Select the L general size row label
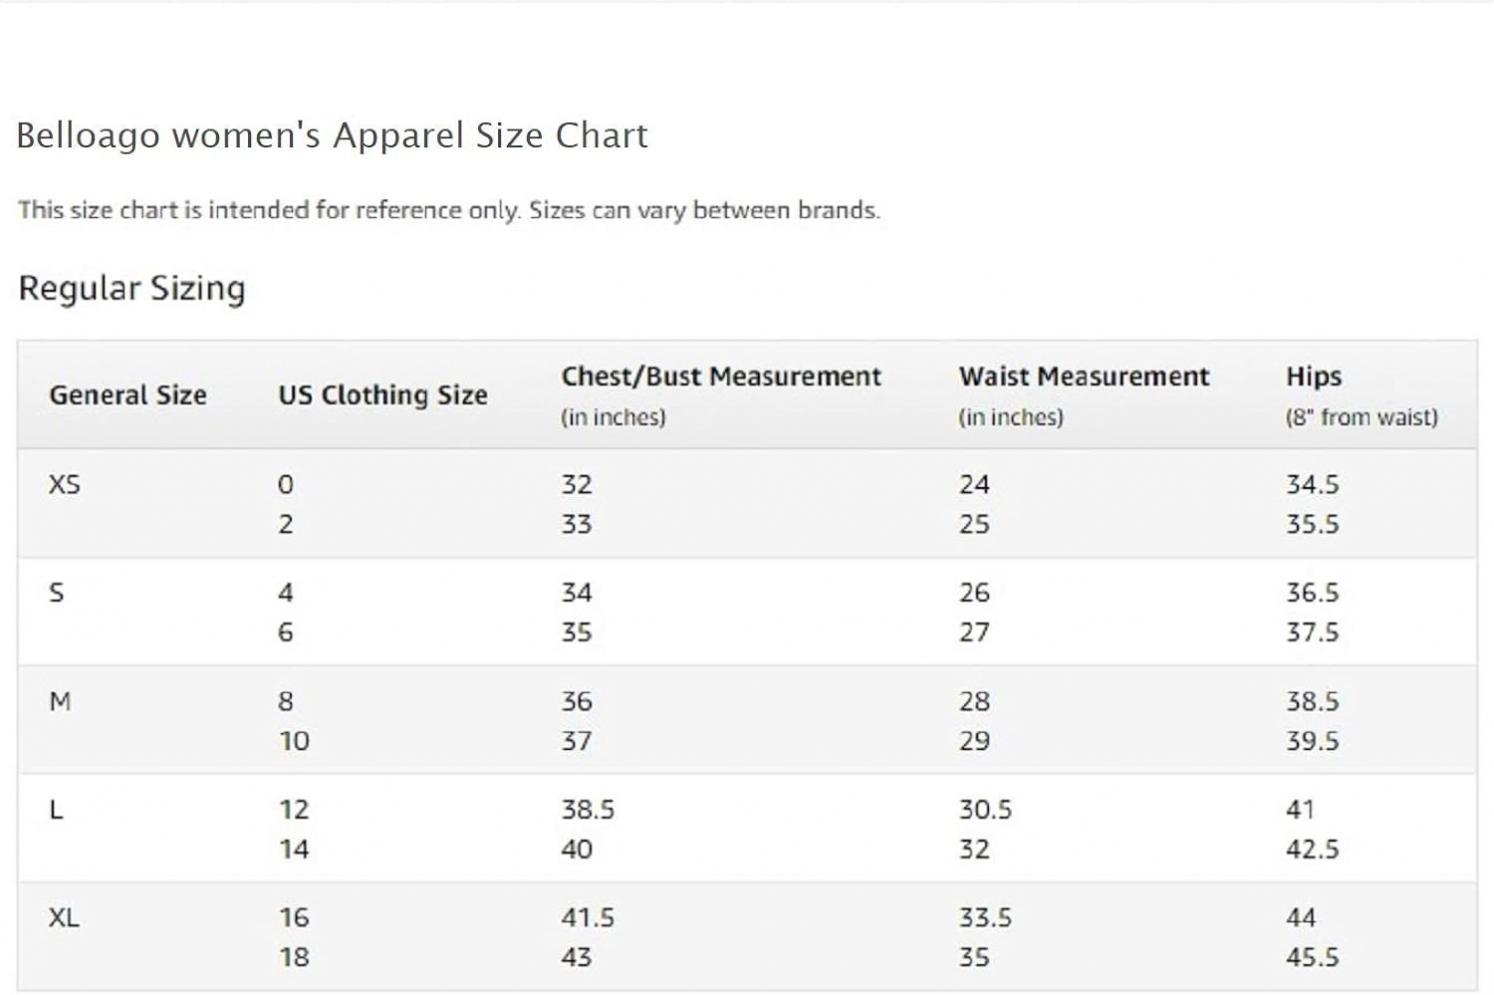 click(56, 810)
